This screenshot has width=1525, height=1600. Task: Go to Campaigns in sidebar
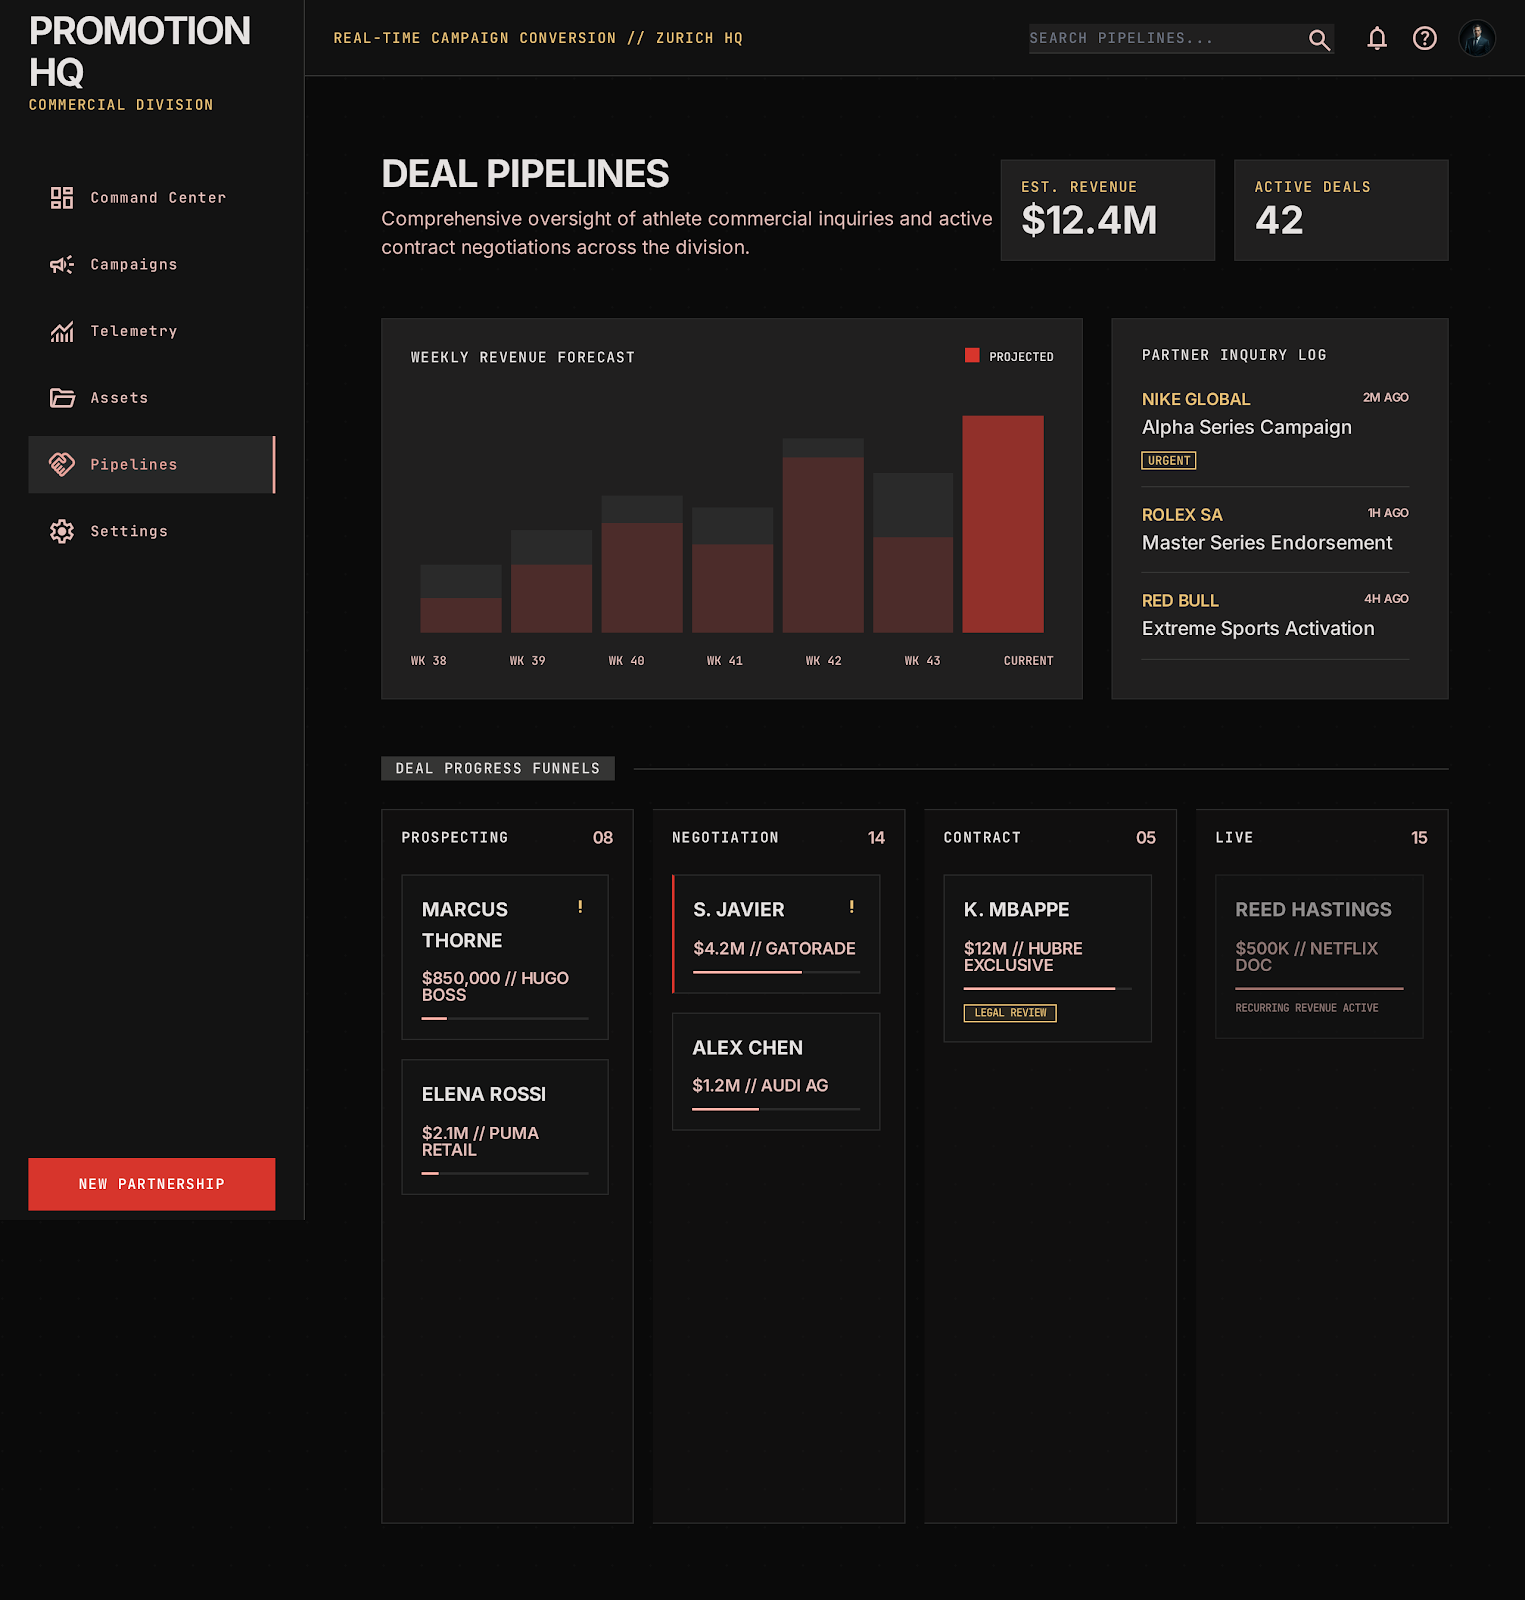pos(152,265)
